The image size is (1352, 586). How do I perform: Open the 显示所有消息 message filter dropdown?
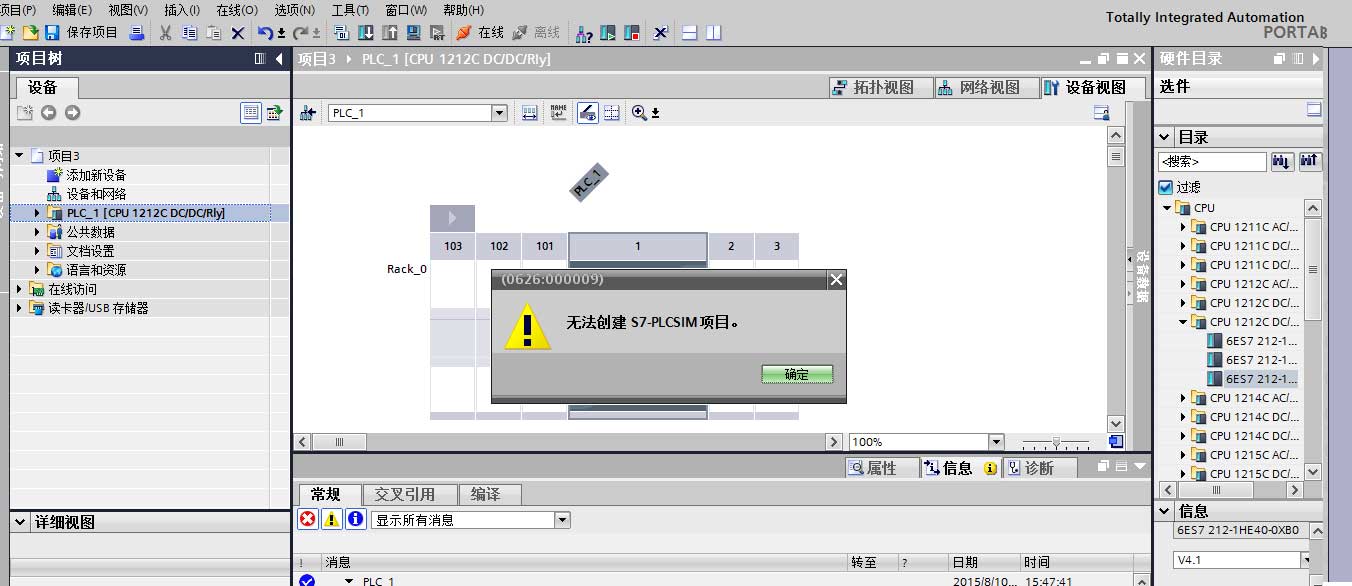562,520
